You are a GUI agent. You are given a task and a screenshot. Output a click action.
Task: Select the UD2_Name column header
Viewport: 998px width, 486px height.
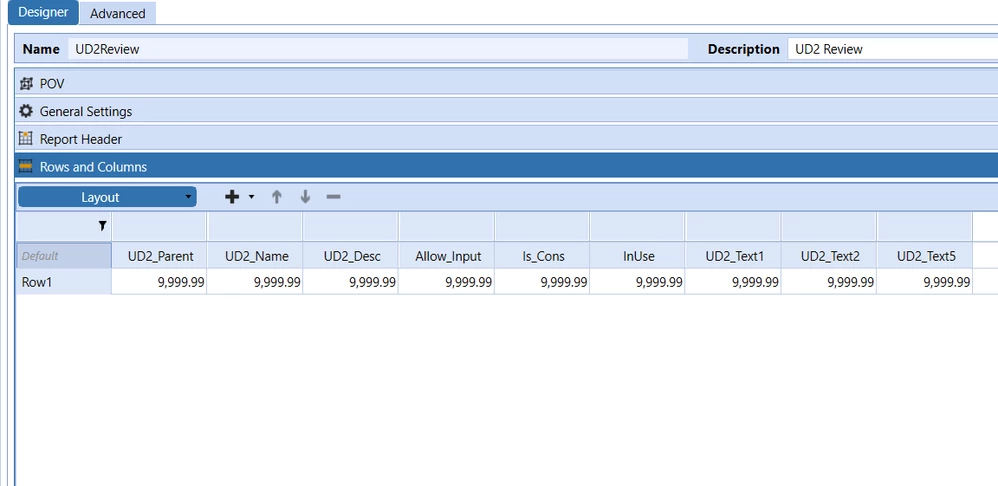click(x=255, y=256)
